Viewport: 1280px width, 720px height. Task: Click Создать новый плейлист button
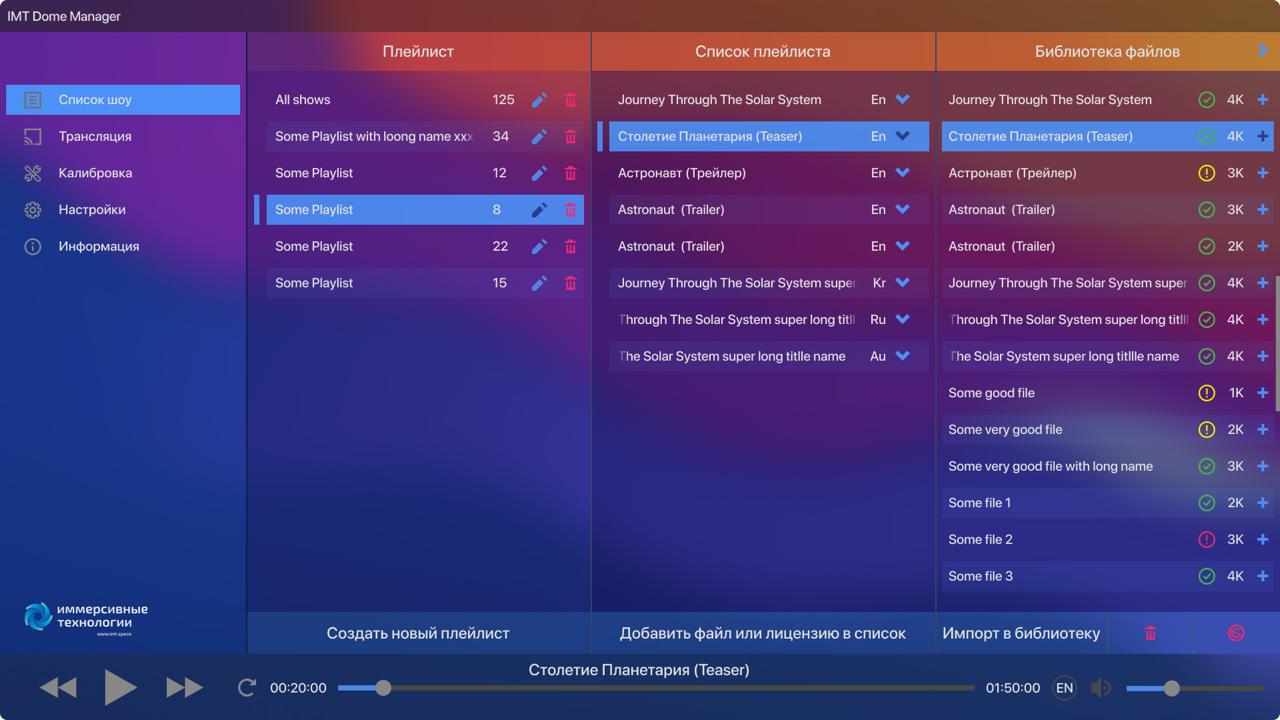pyautogui.click(x=418, y=633)
